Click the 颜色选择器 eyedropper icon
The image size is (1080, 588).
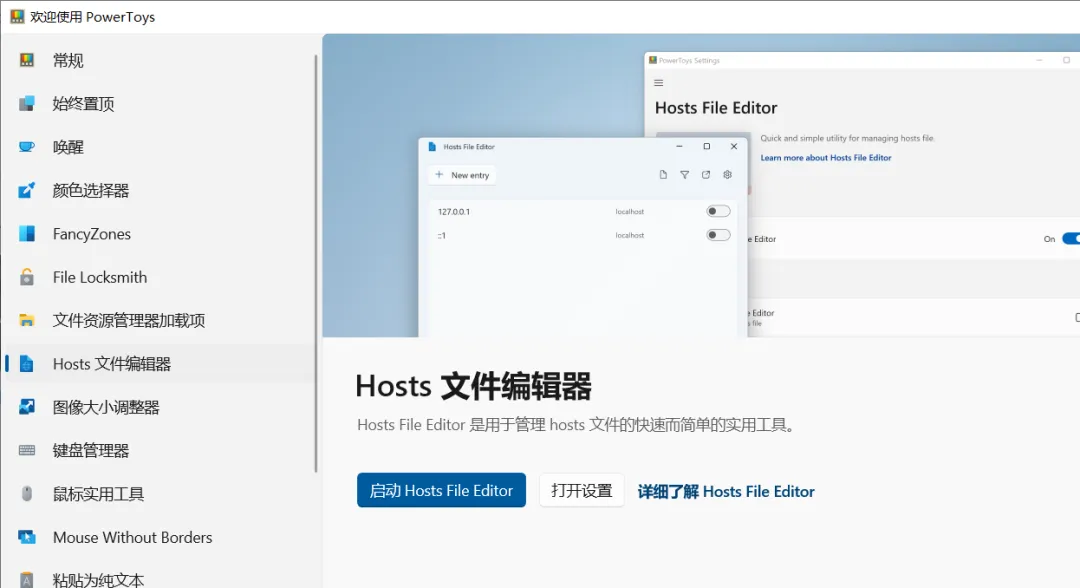pos(27,190)
